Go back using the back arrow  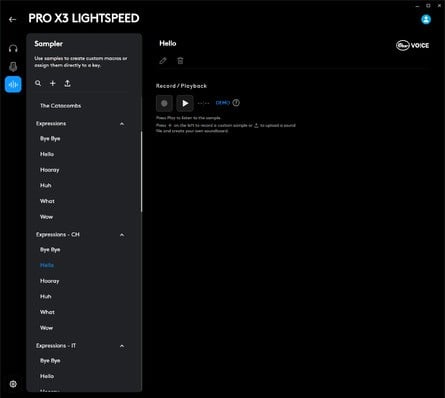click(x=12, y=20)
